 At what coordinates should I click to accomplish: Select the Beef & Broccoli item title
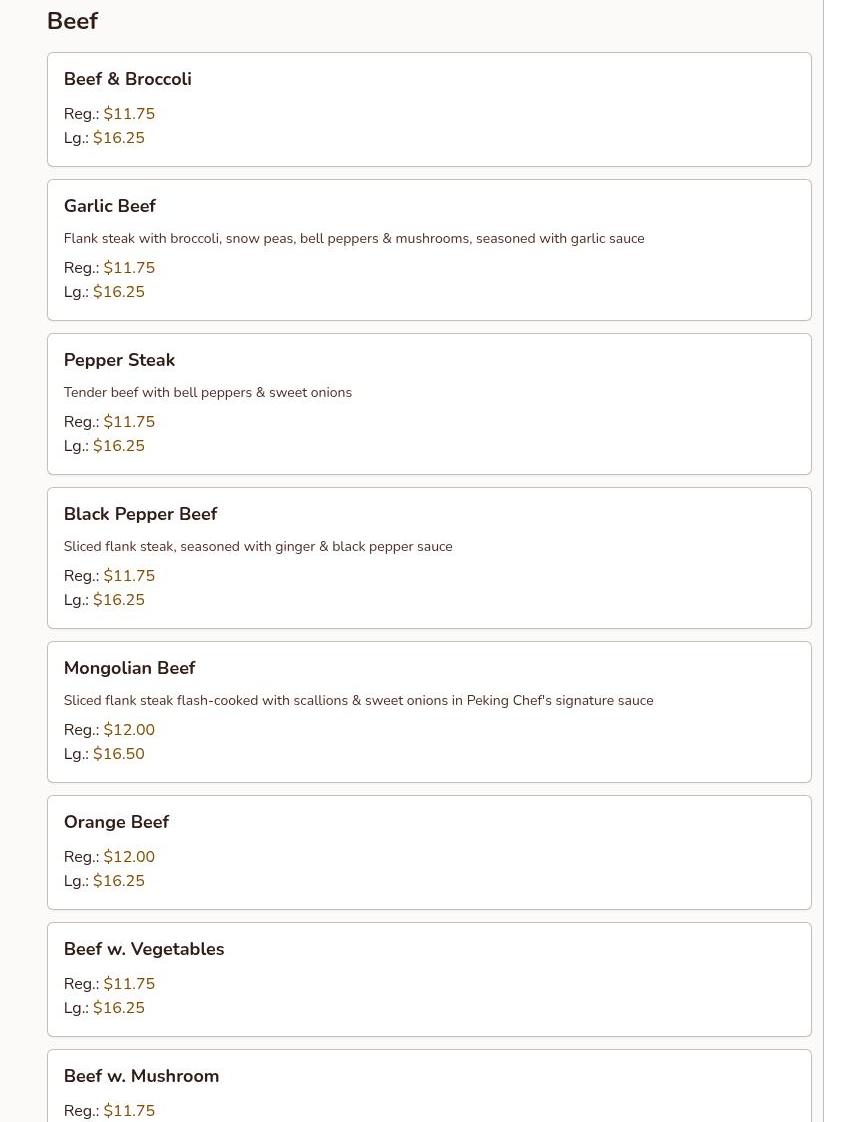127,79
